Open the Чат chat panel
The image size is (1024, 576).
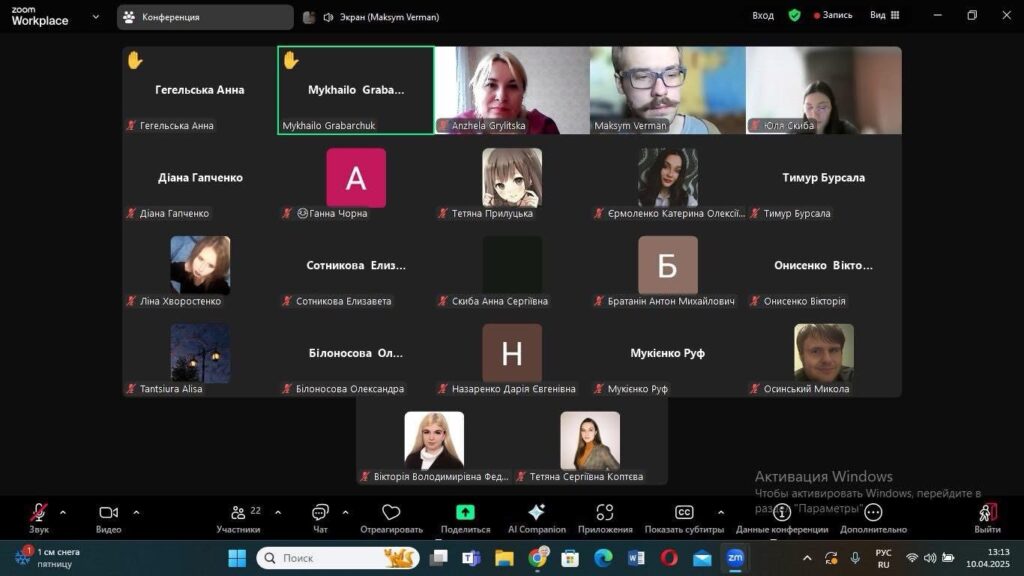[320, 513]
